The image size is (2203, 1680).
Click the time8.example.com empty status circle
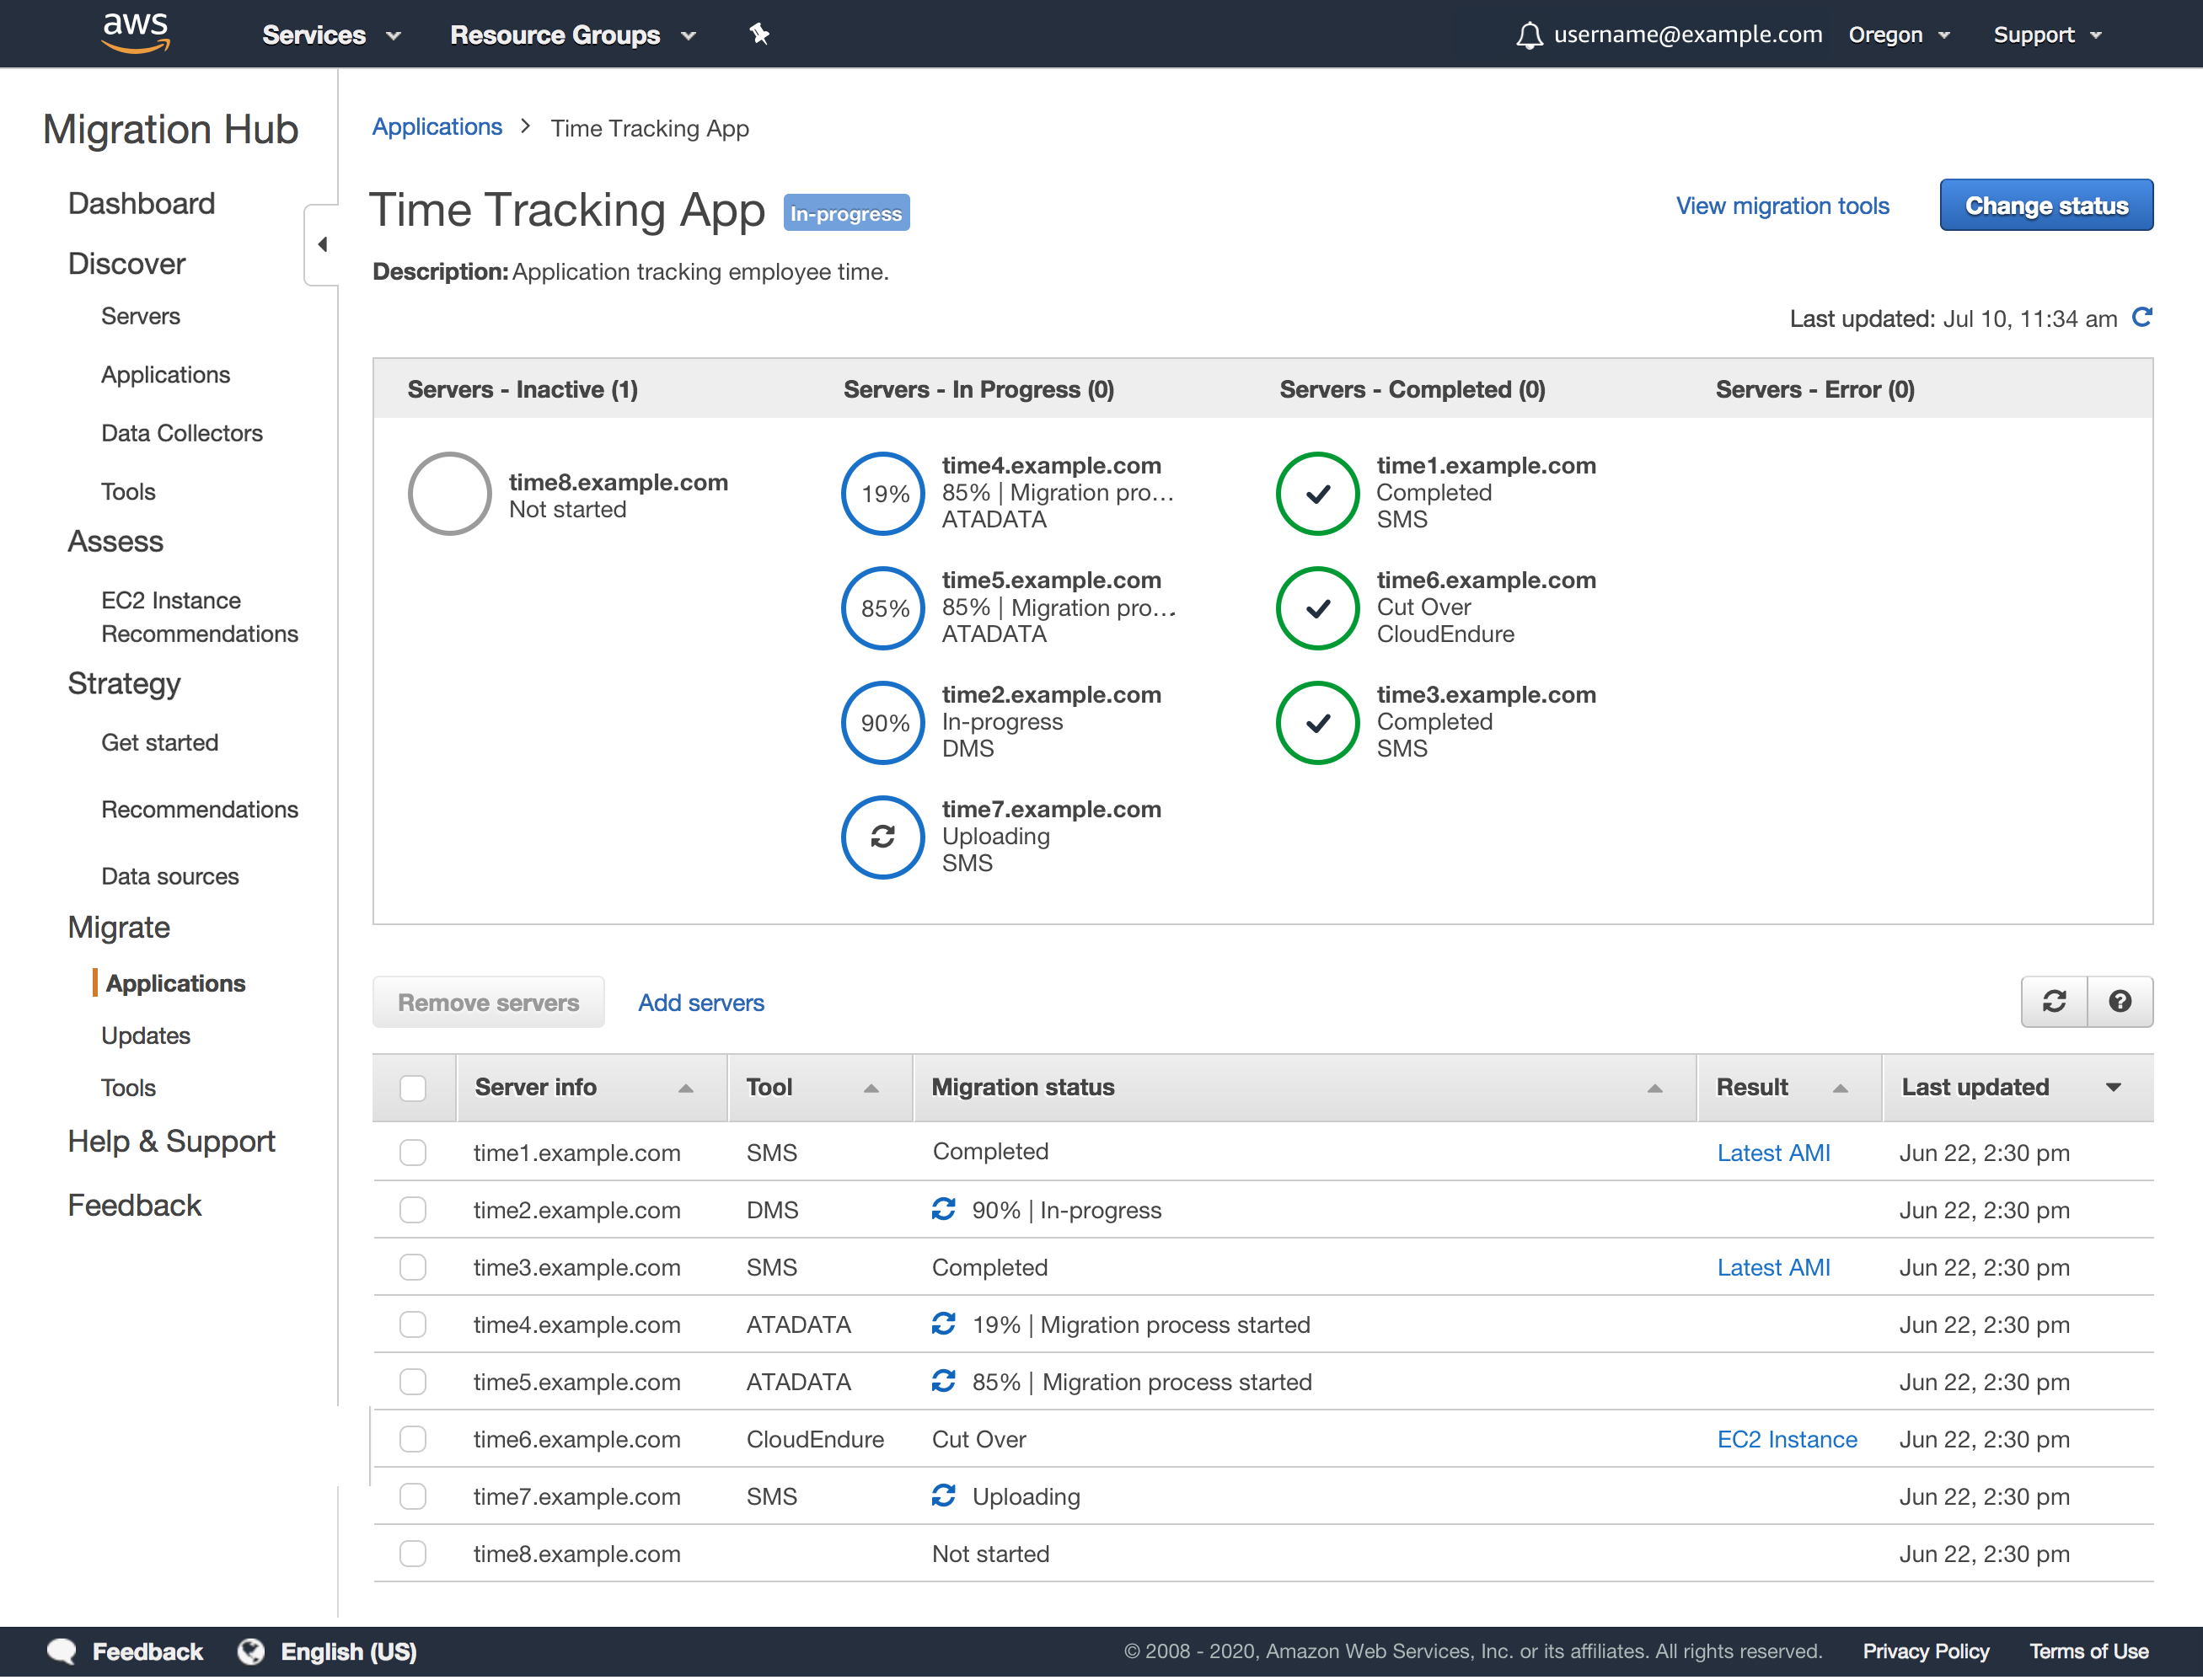(x=450, y=494)
